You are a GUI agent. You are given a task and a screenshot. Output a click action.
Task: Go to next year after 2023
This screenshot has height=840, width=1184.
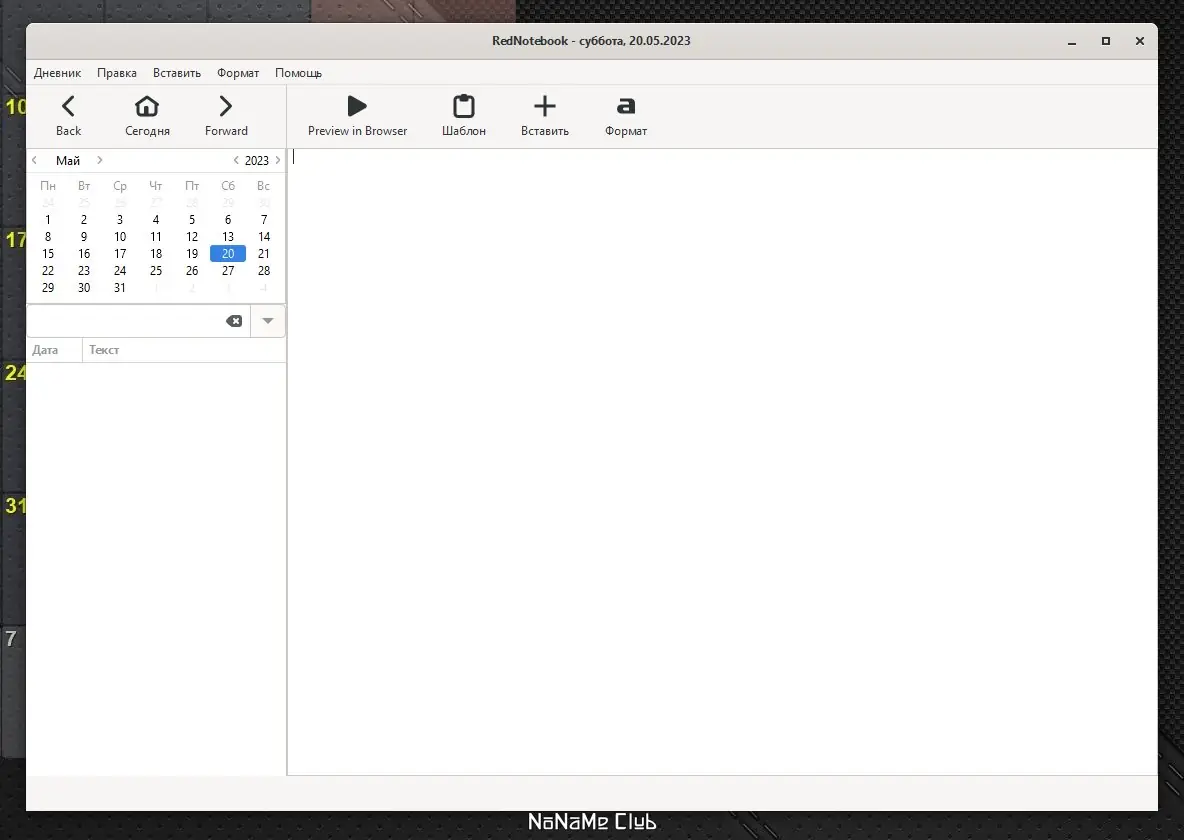point(278,160)
